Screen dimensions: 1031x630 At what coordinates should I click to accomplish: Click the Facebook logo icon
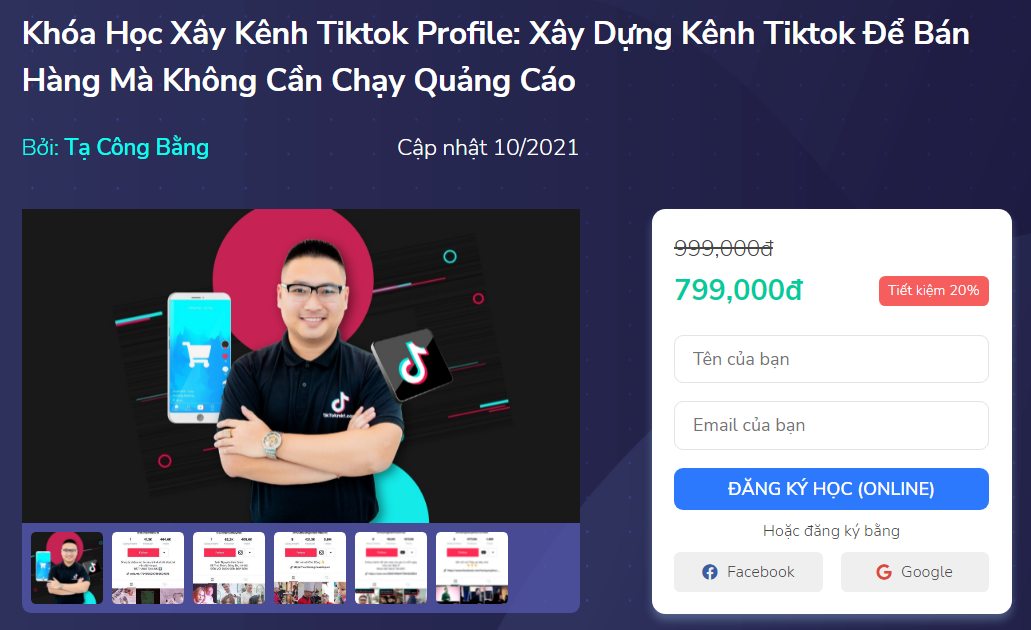(x=709, y=572)
